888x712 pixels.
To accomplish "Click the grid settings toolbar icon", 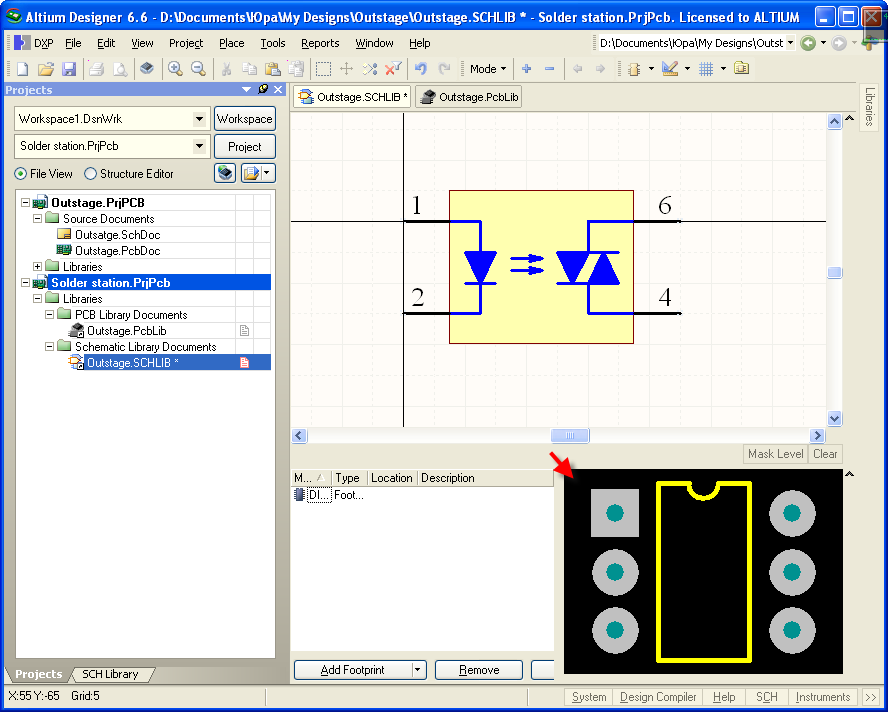I will point(706,69).
